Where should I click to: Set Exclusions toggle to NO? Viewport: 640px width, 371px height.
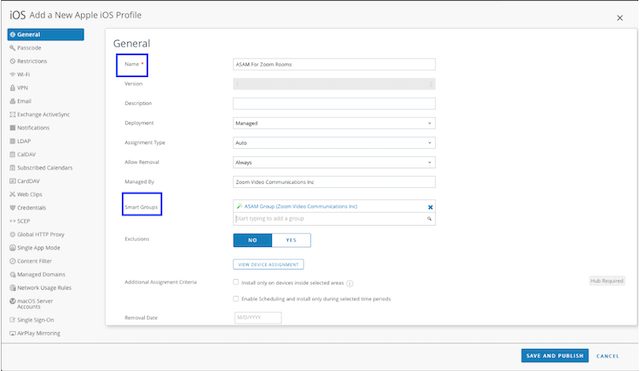point(253,240)
